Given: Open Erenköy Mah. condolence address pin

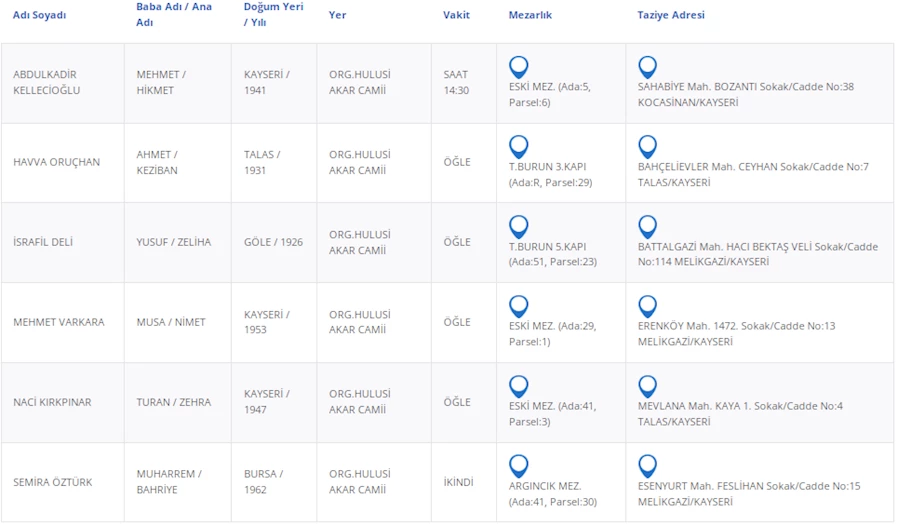Looking at the screenshot, I should point(647,307).
